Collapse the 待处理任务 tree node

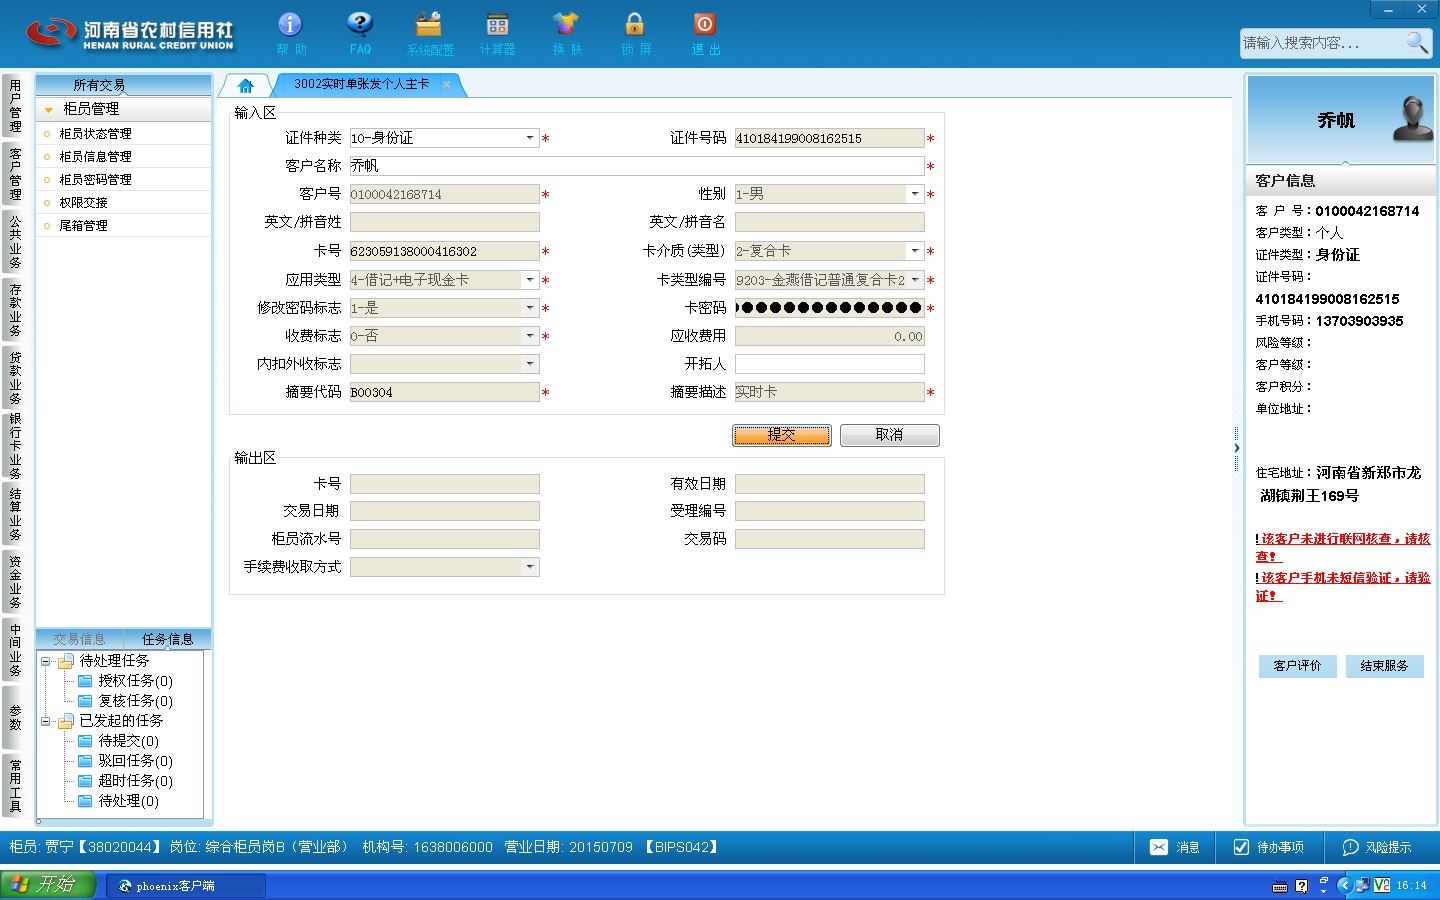coord(45,661)
